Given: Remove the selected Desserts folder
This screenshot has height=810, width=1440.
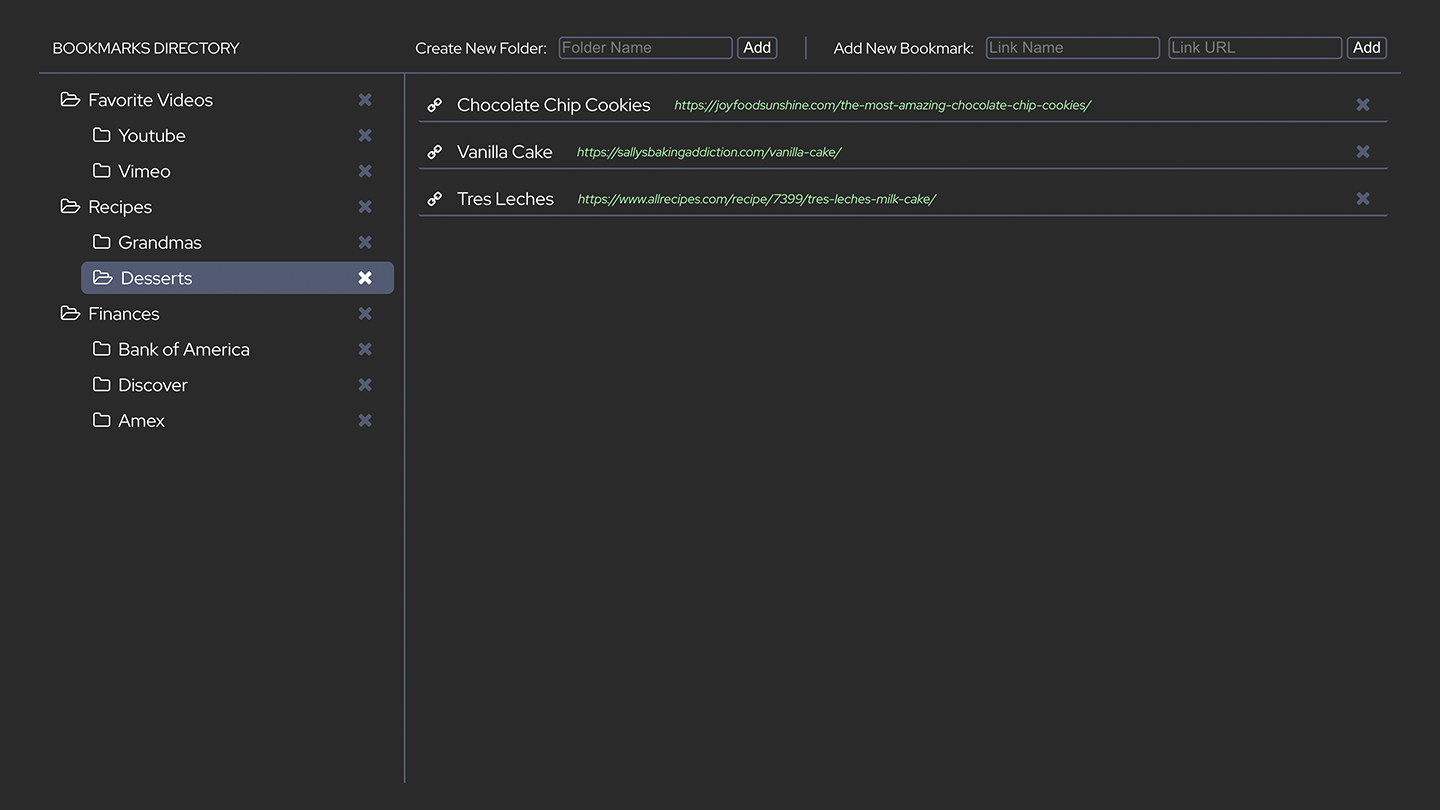Looking at the screenshot, I should coord(365,278).
